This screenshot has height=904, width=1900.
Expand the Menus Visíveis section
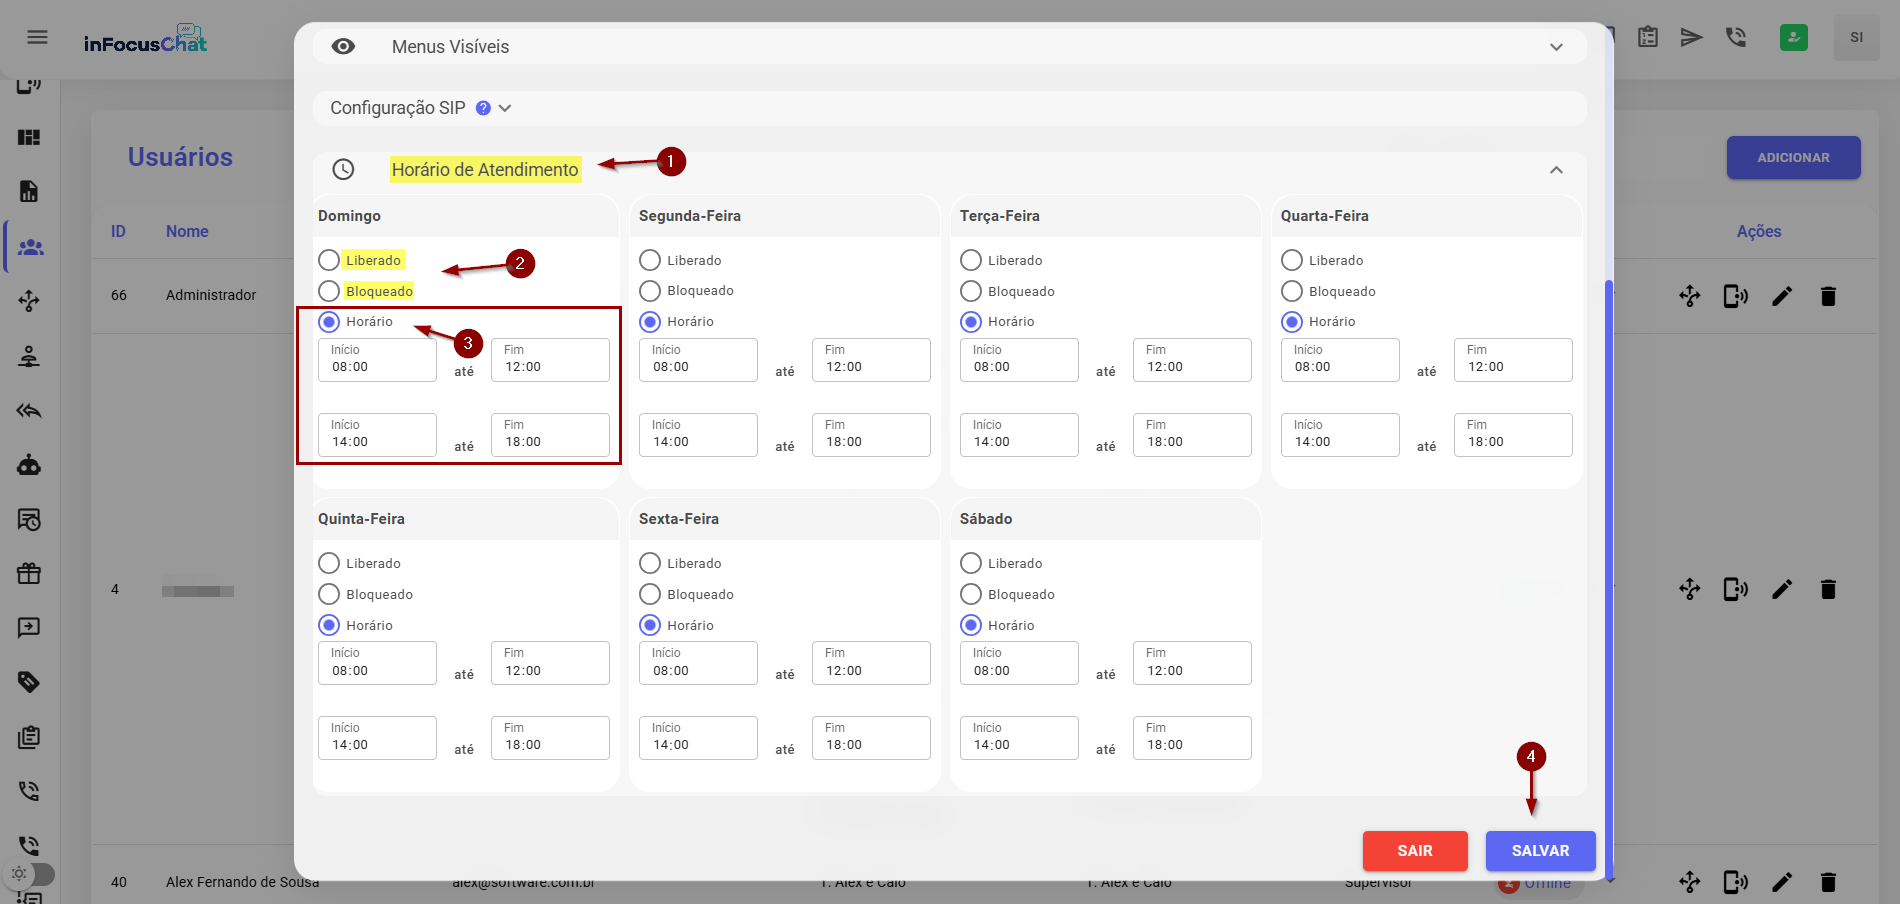(1555, 47)
